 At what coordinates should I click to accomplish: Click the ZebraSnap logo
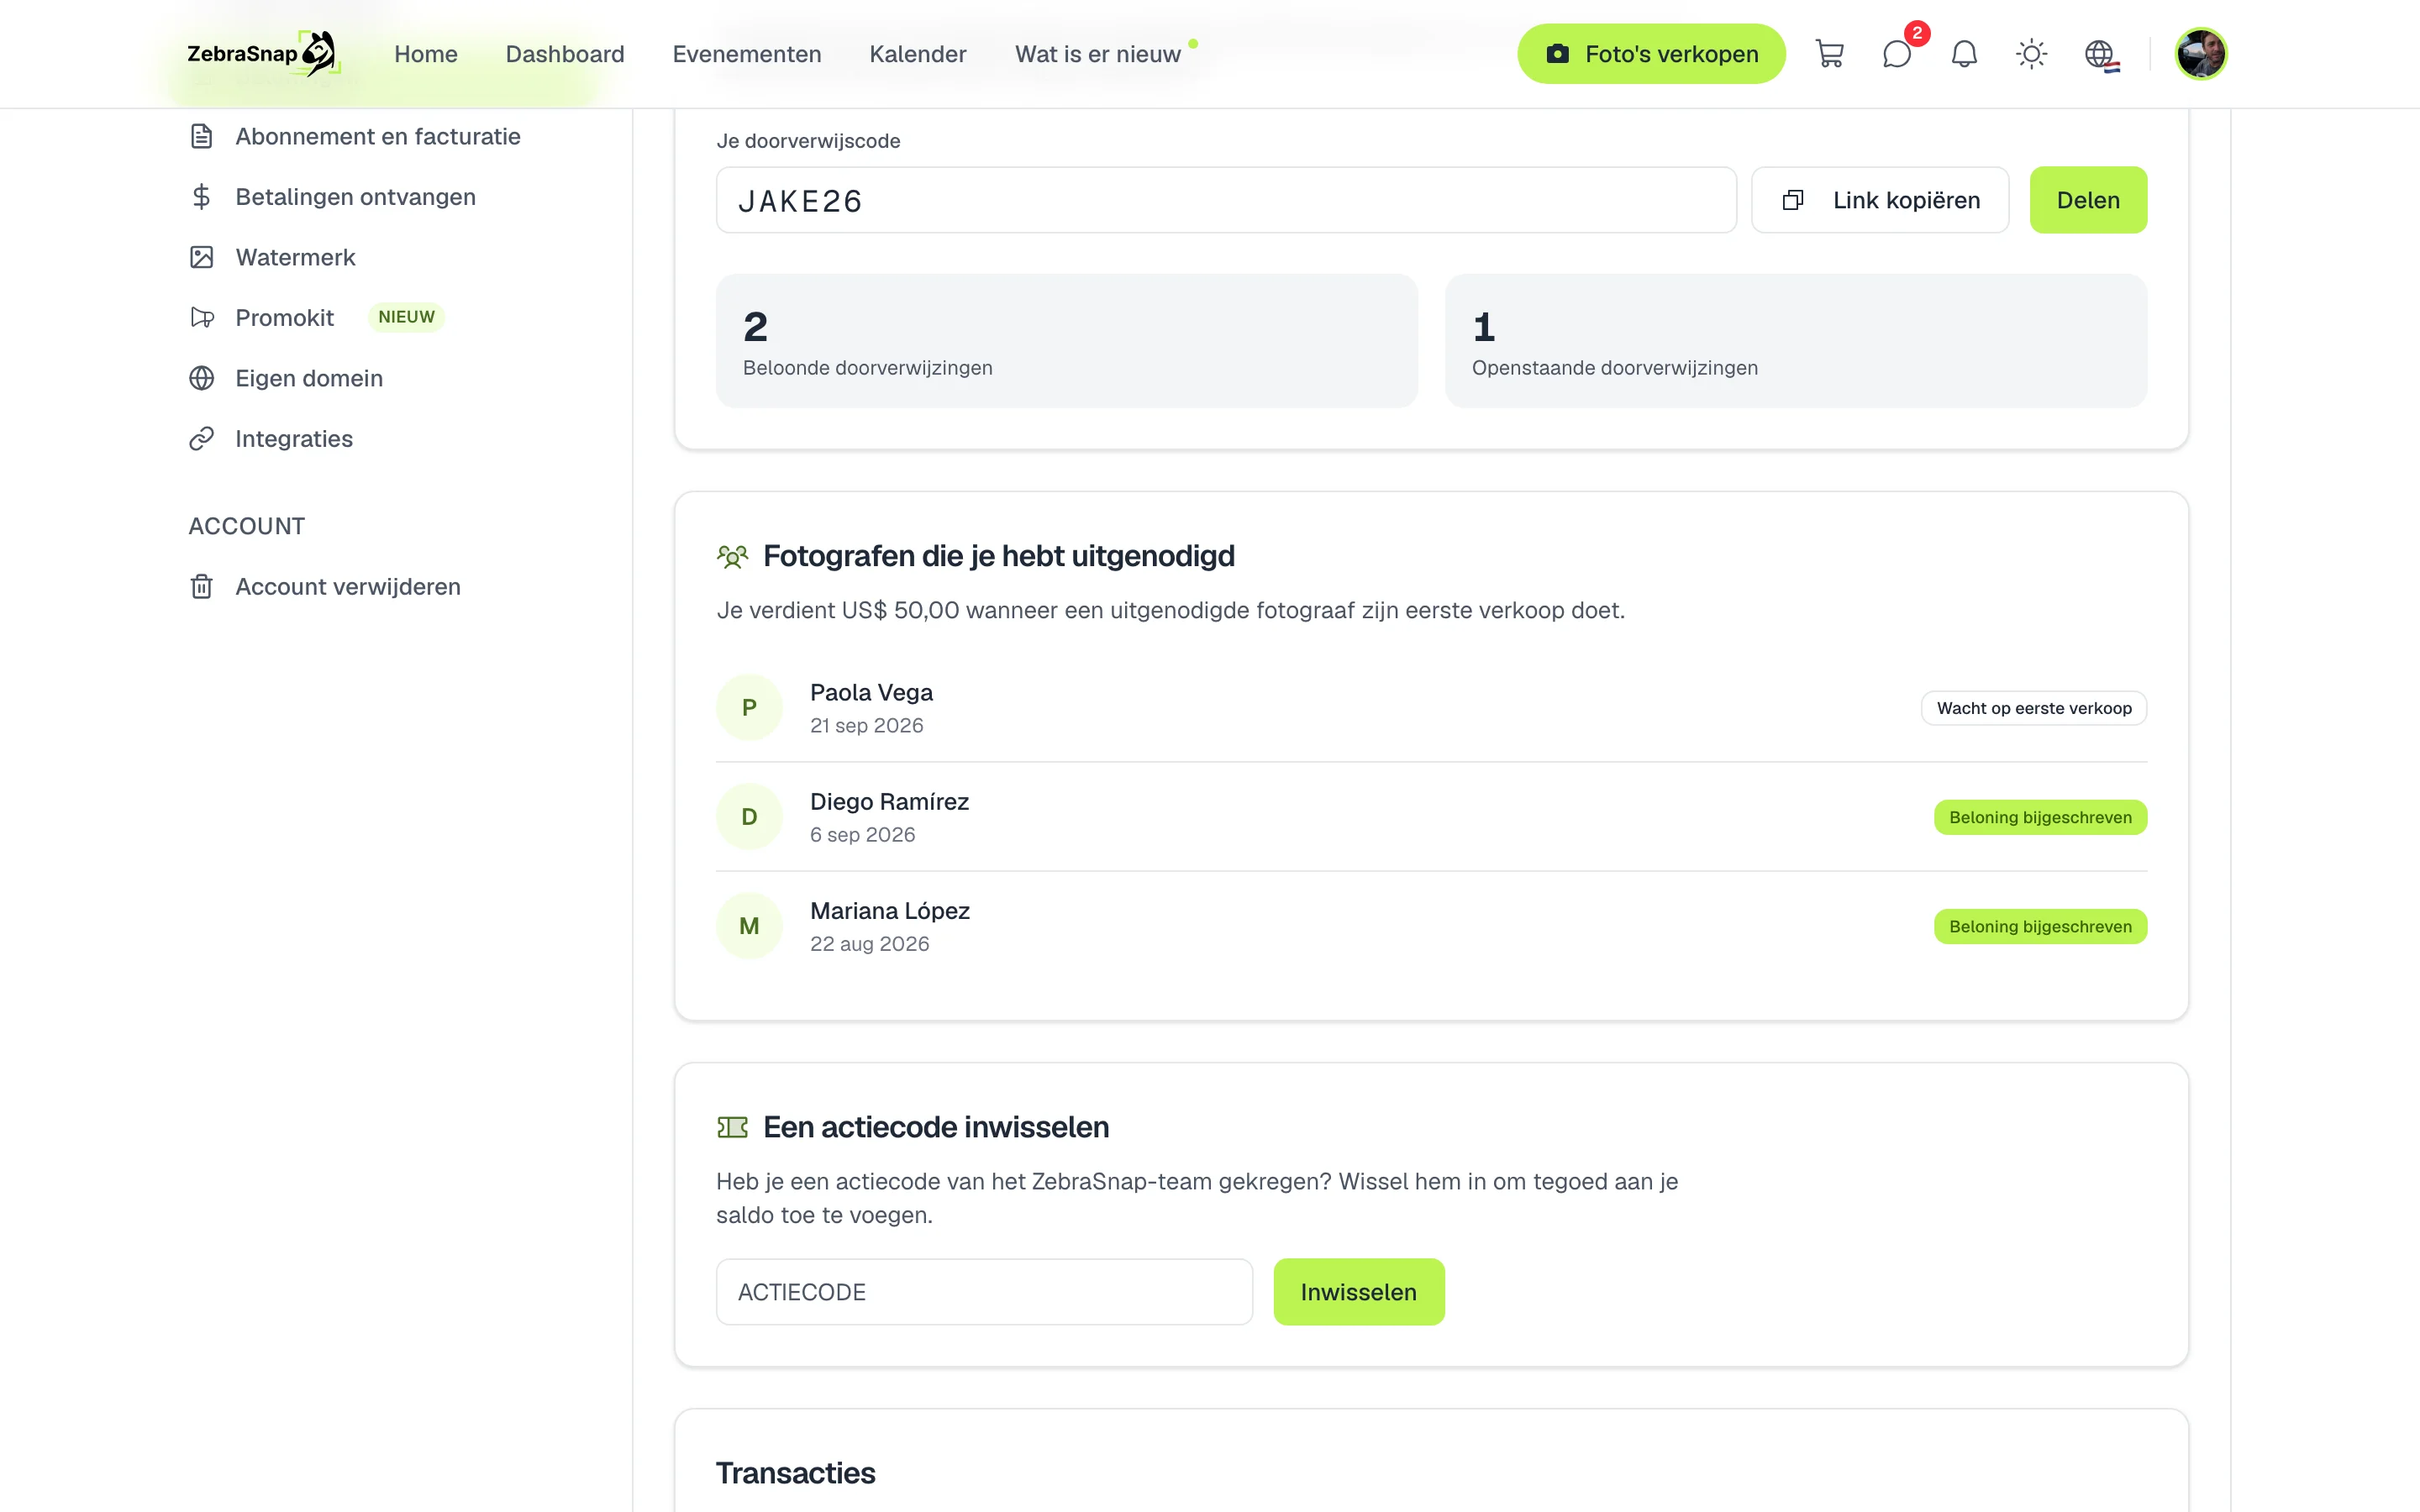[262, 54]
